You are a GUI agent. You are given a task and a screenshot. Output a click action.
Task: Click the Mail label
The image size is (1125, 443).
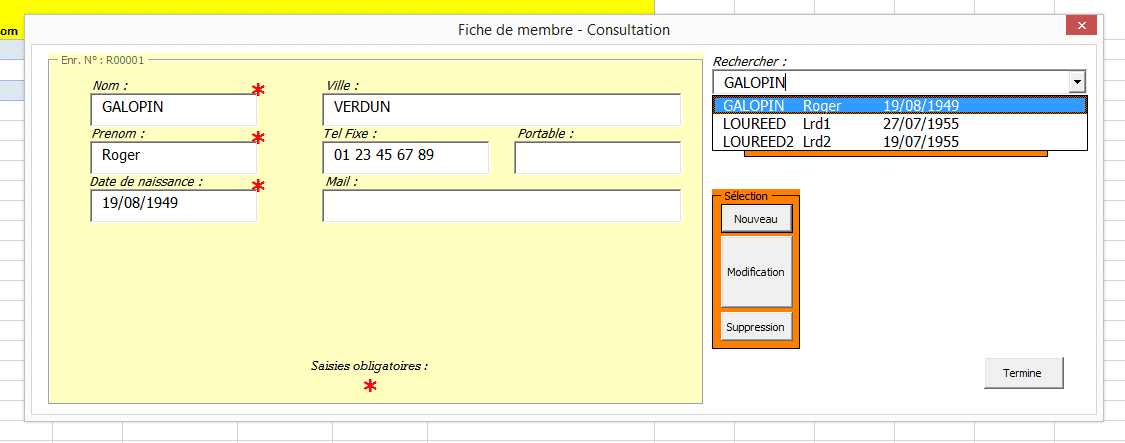click(342, 182)
